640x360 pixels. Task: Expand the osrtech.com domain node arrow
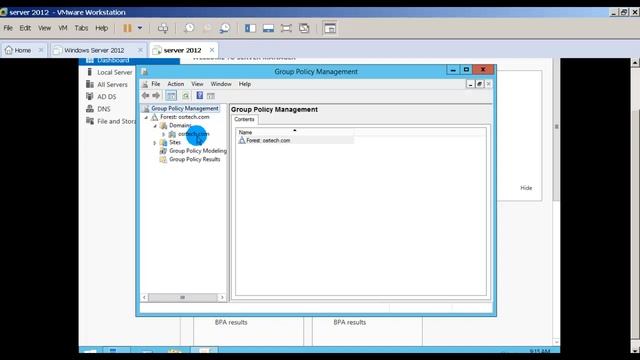(x=164, y=134)
